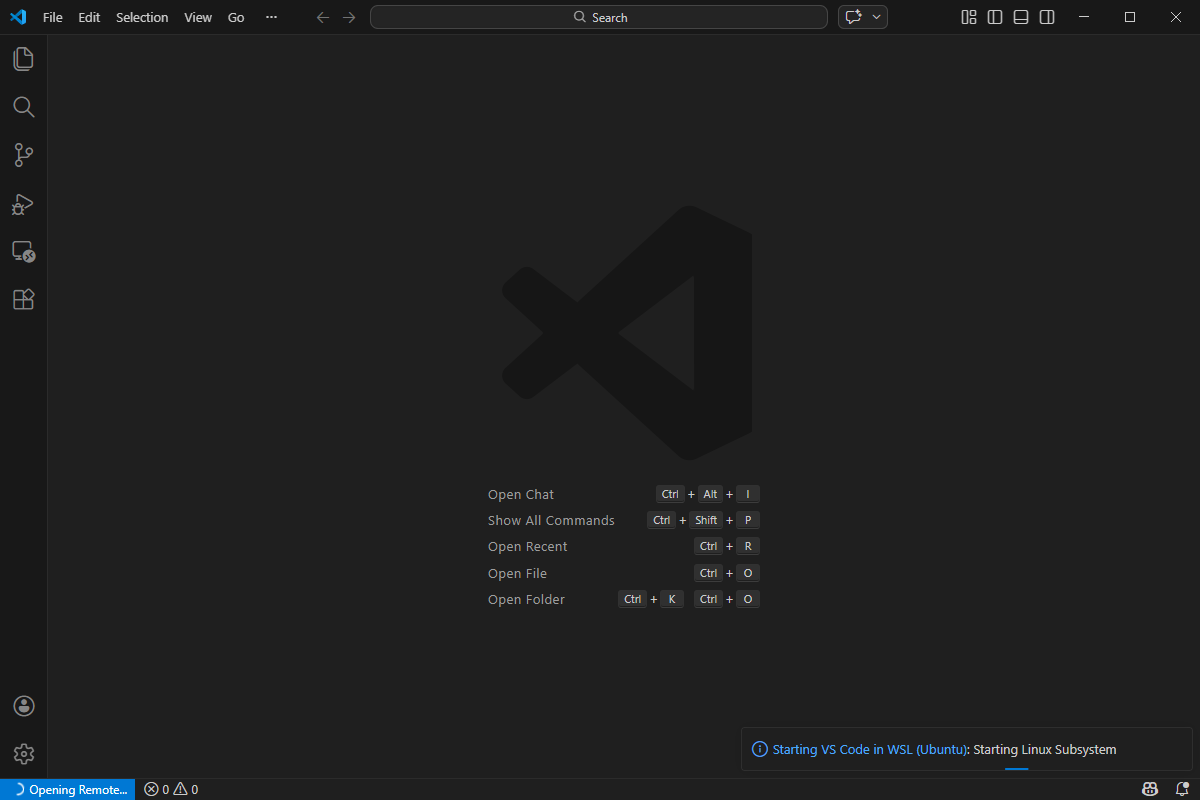Screen dimensions: 1200x800
Task: Open the Manage gear settings icon
Action: coord(24,754)
